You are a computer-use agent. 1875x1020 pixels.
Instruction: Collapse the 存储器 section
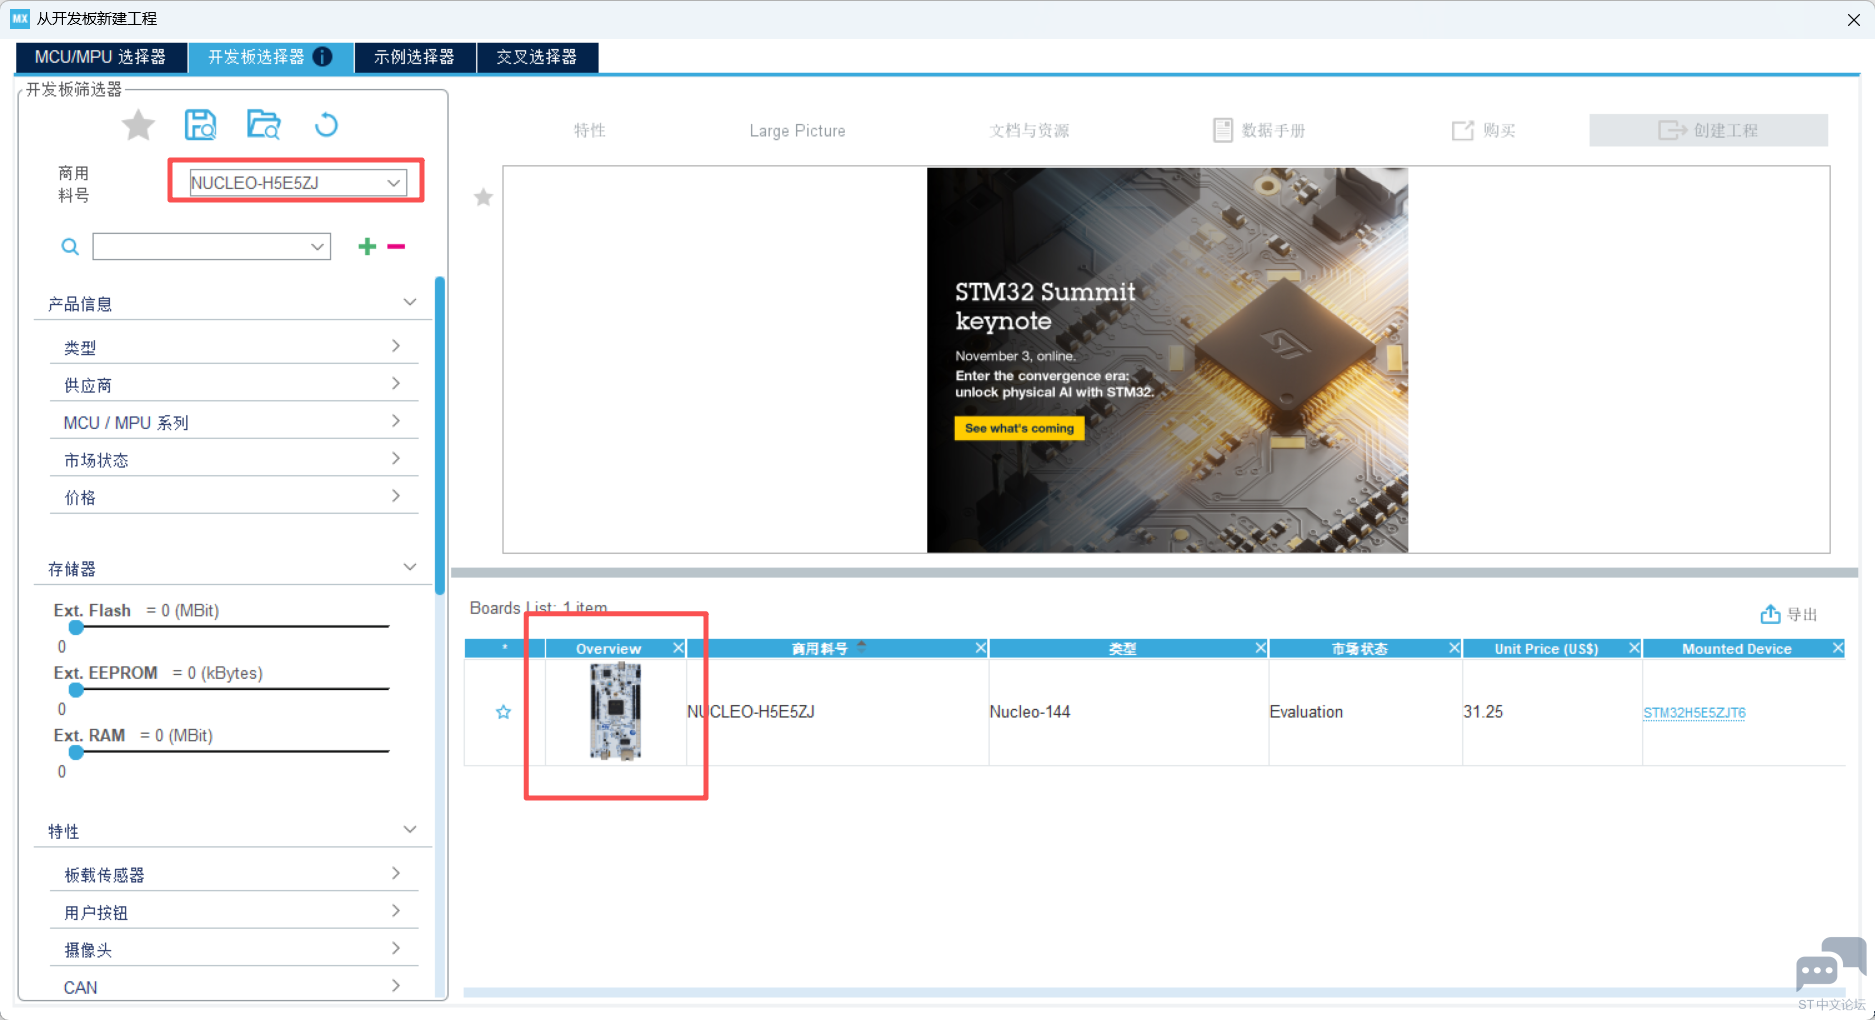[409, 568]
